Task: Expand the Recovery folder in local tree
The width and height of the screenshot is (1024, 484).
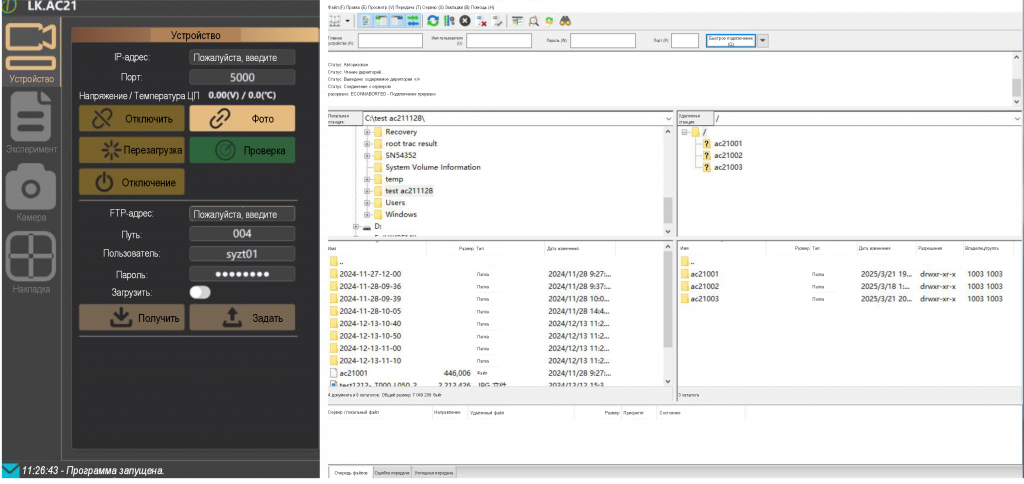Action: [x=367, y=132]
